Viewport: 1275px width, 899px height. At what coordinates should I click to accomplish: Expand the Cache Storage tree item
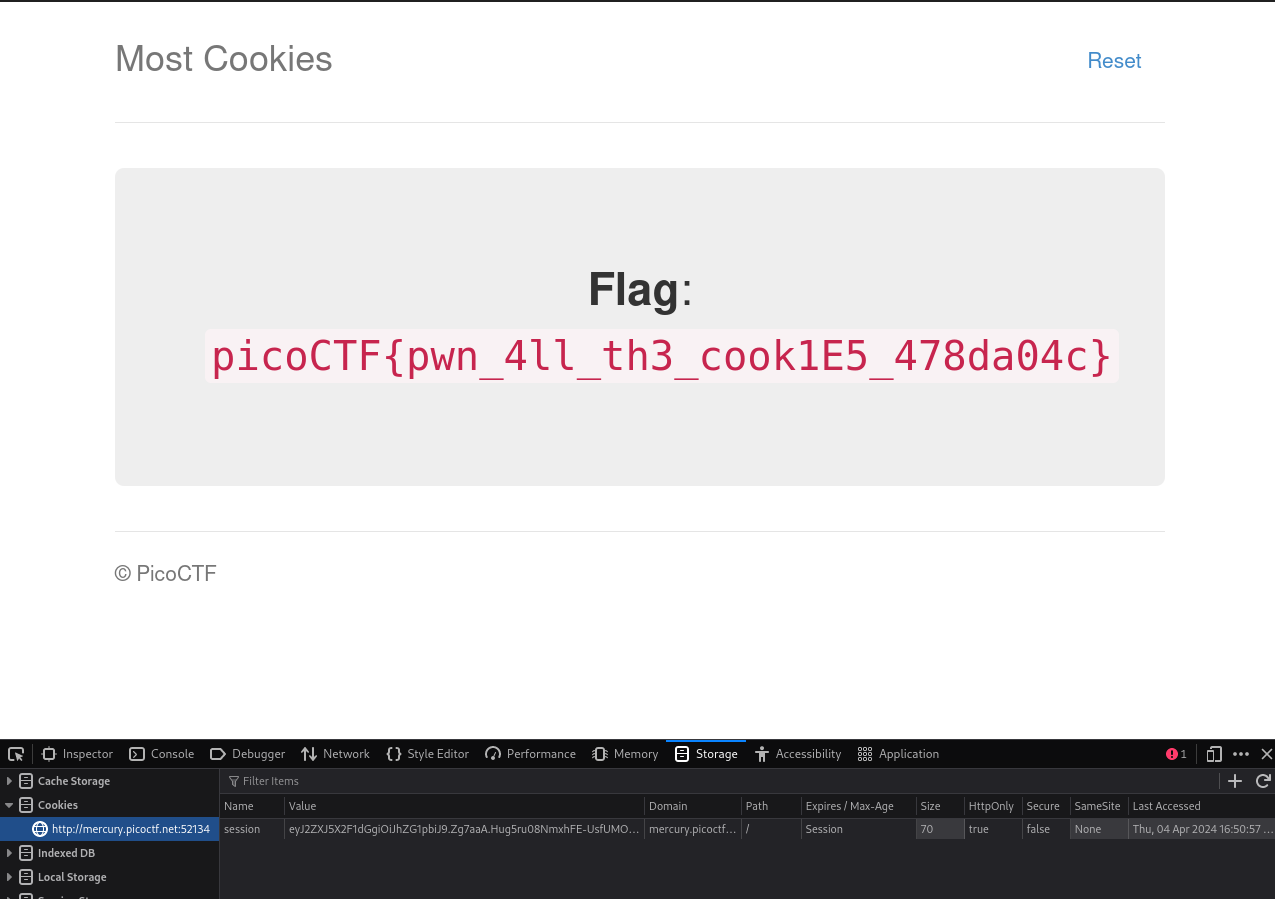click(10, 781)
